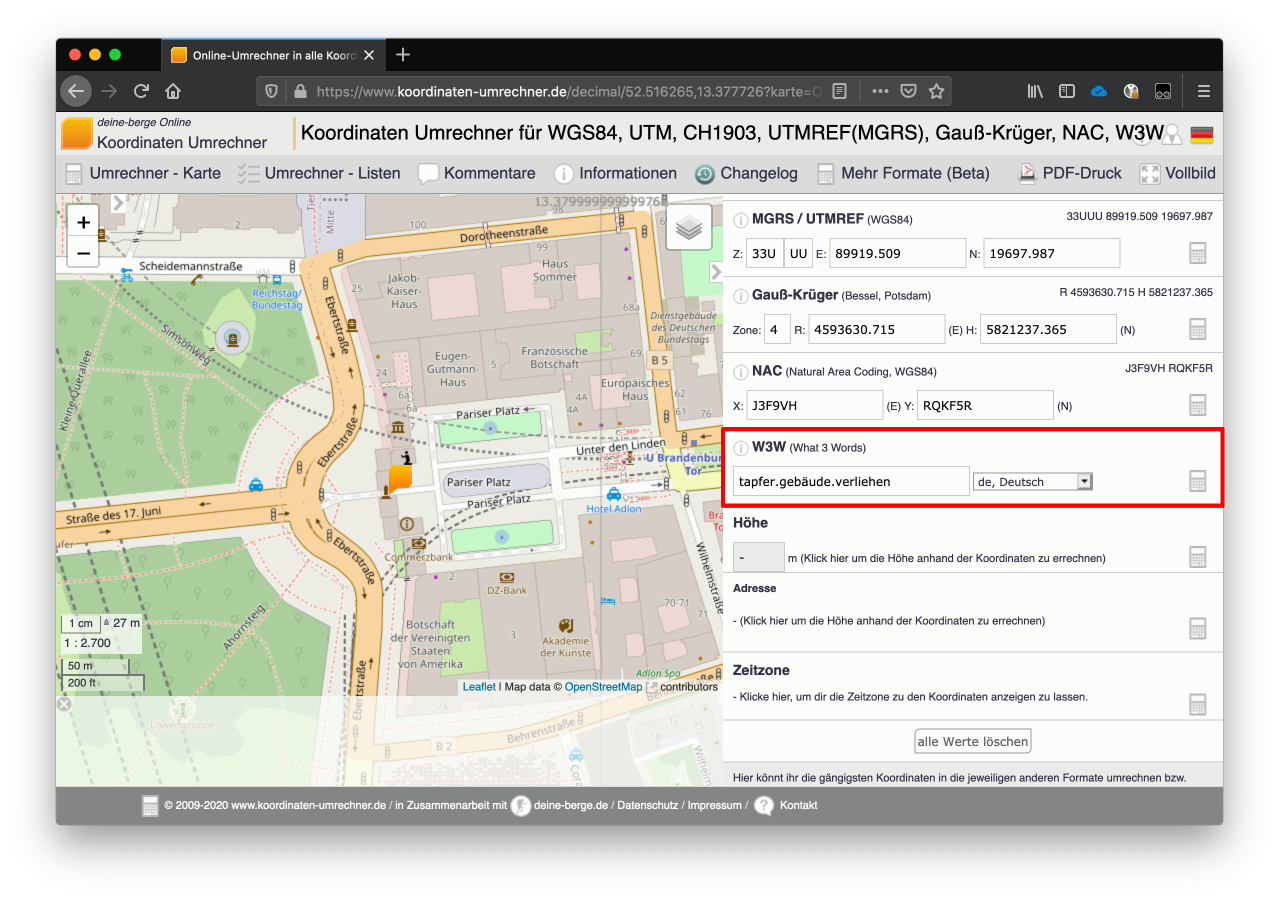Open the OpenStreetMap attribution link

(x=603, y=687)
